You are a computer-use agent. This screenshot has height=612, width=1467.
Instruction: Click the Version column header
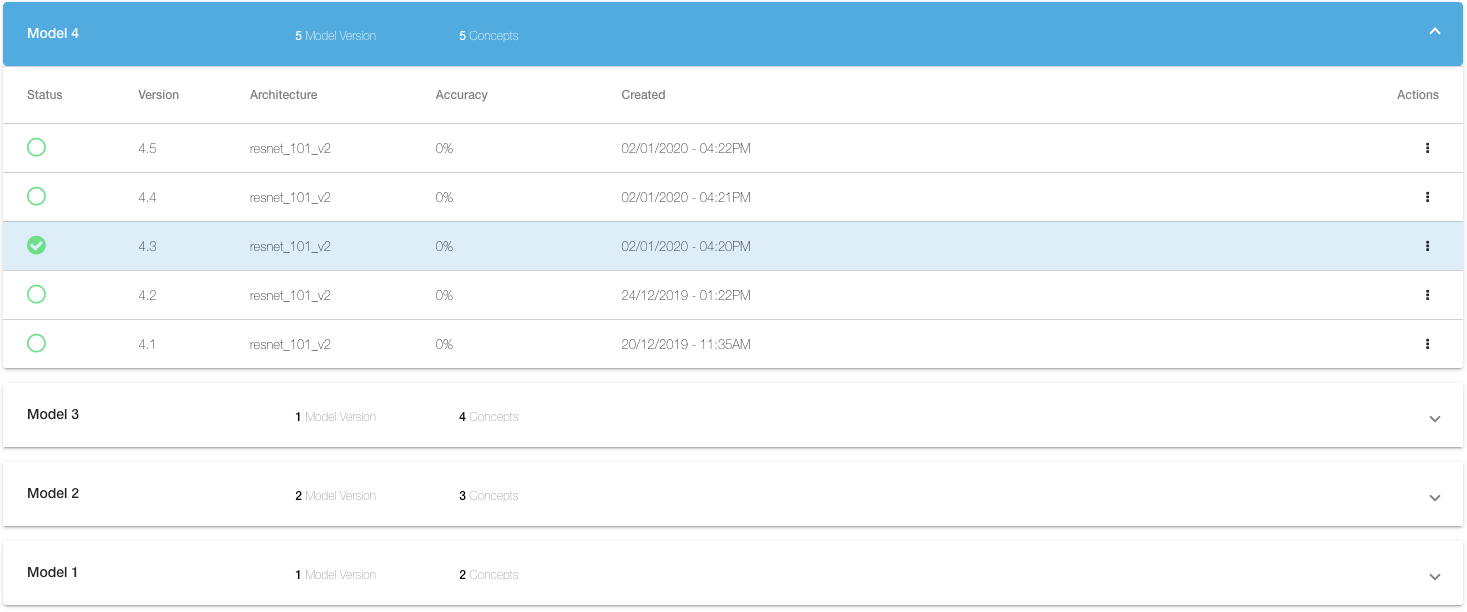pyautogui.click(x=158, y=95)
